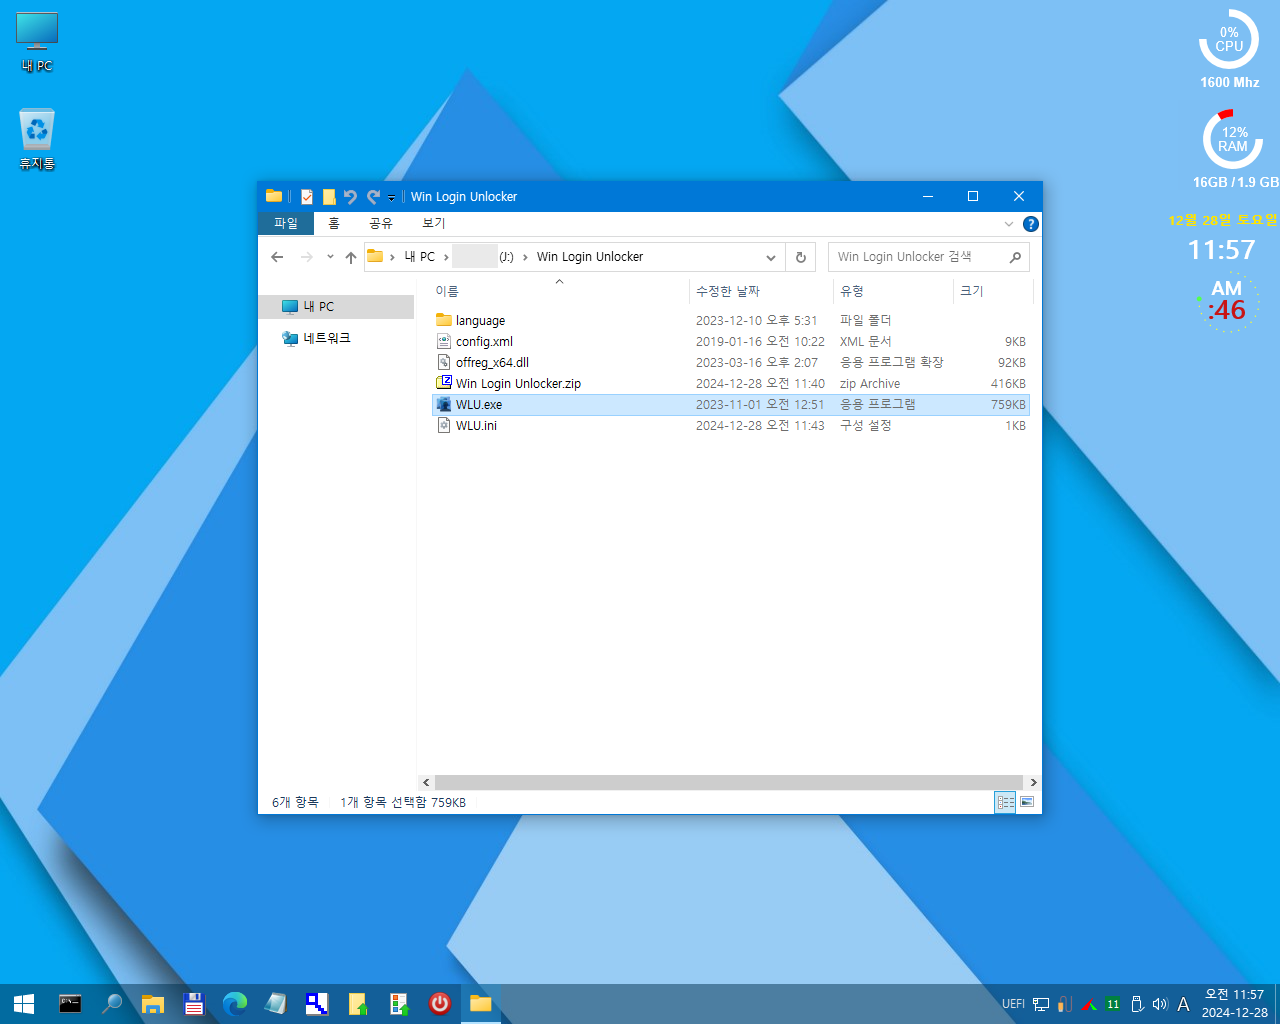Image resolution: width=1280 pixels, height=1024 pixels.
Task: Click the active folder window taskbar button
Action: pyautogui.click(x=481, y=1004)
